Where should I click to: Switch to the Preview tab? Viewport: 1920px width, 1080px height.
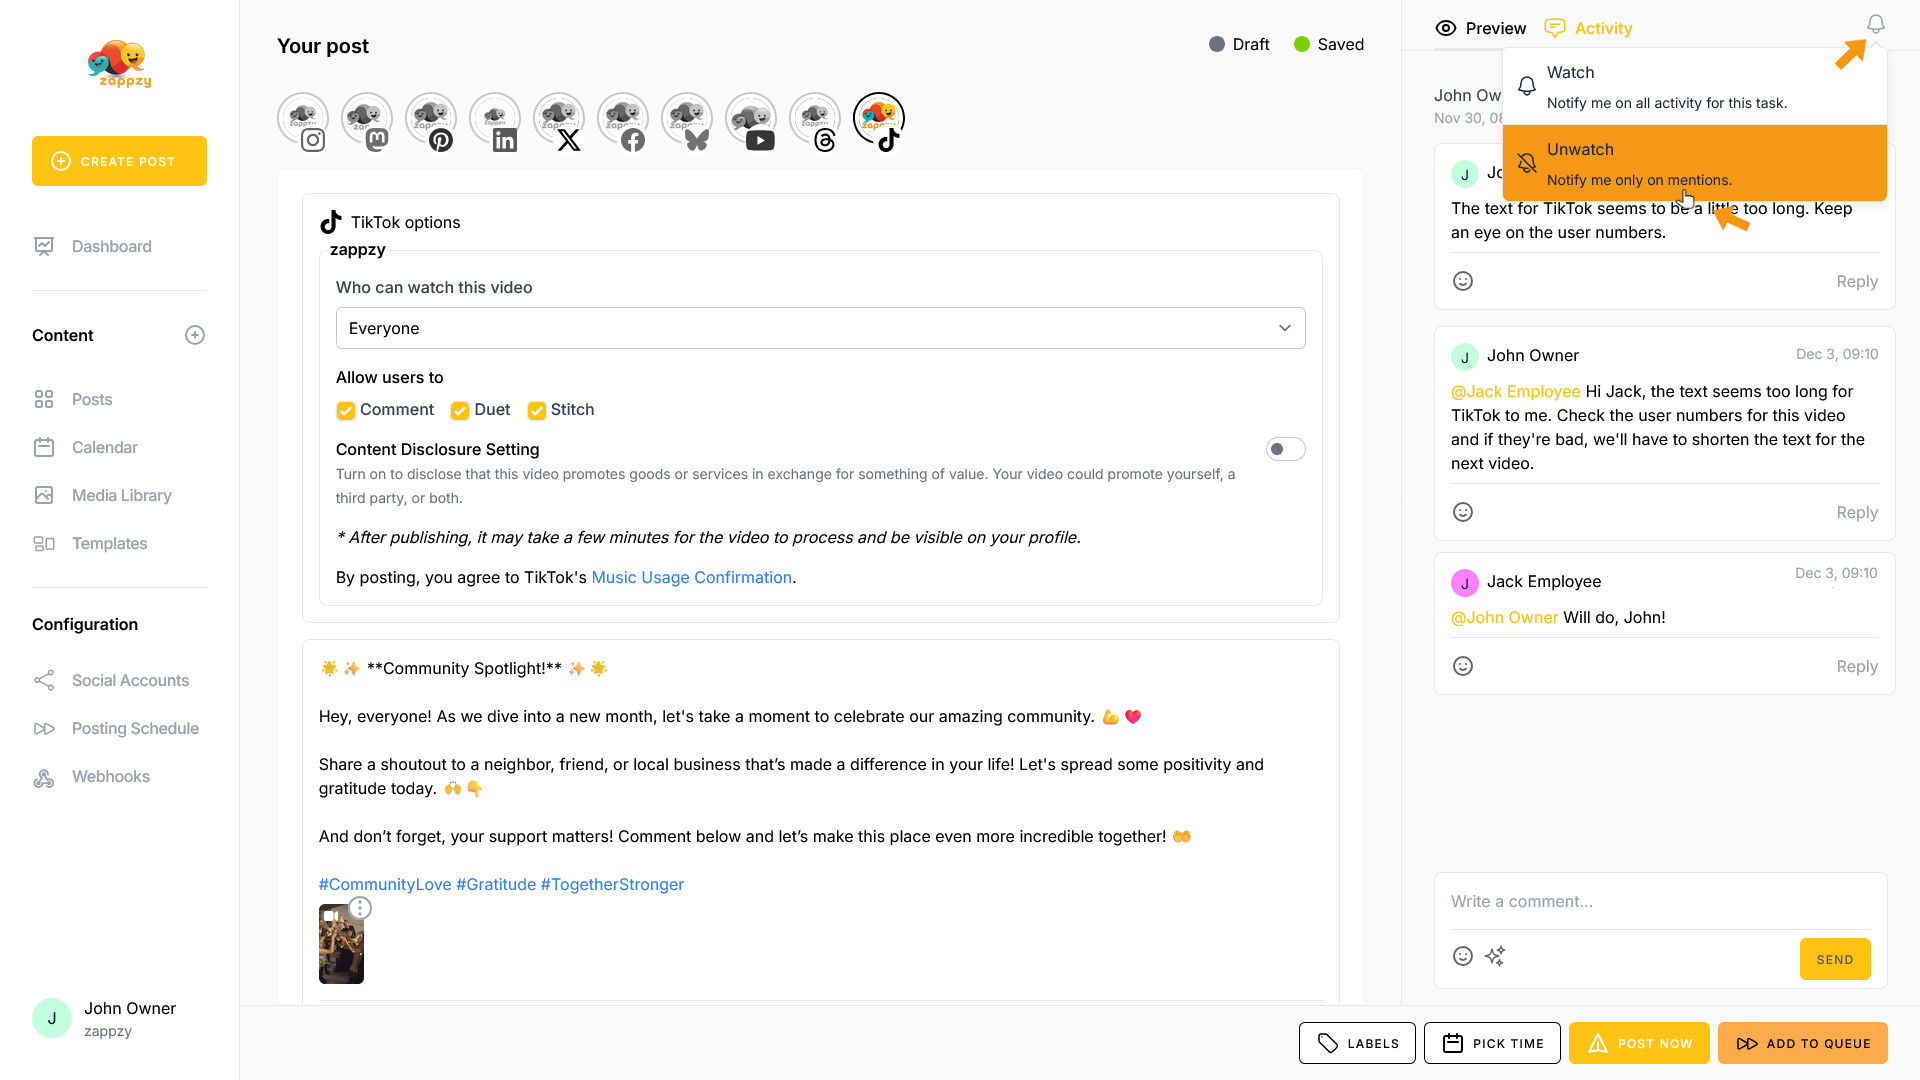[1481, 28]
